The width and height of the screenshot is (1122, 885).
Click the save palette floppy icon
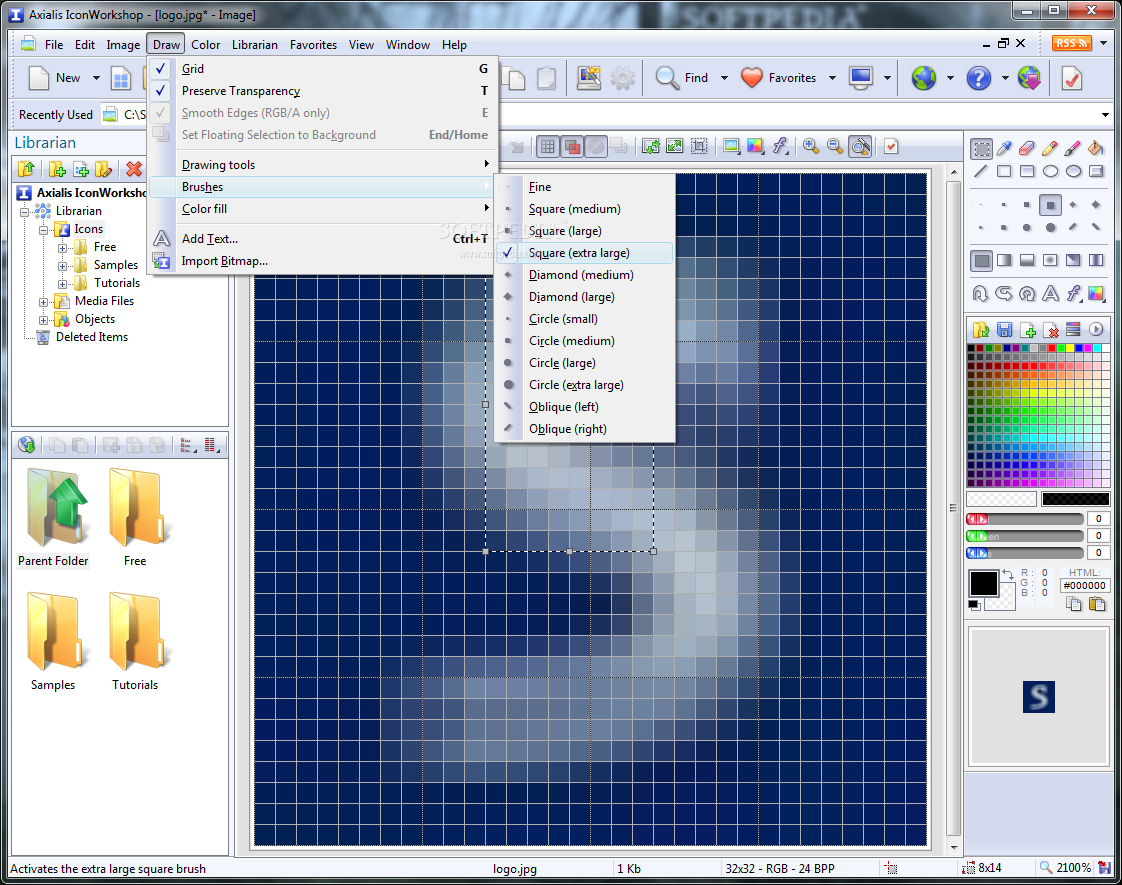tap(1005, 329)
